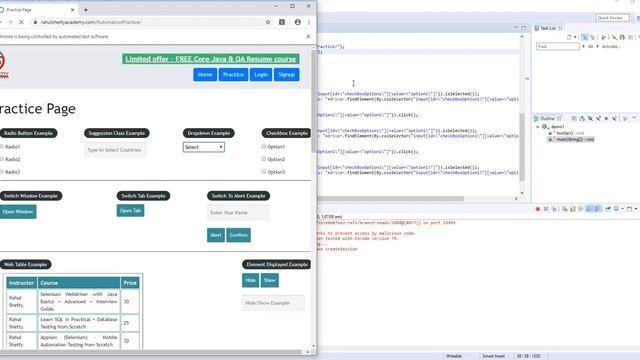The height and width of the screenshot is (360, 640).
Task: Click the Alert button
Action: pos(216,235)
